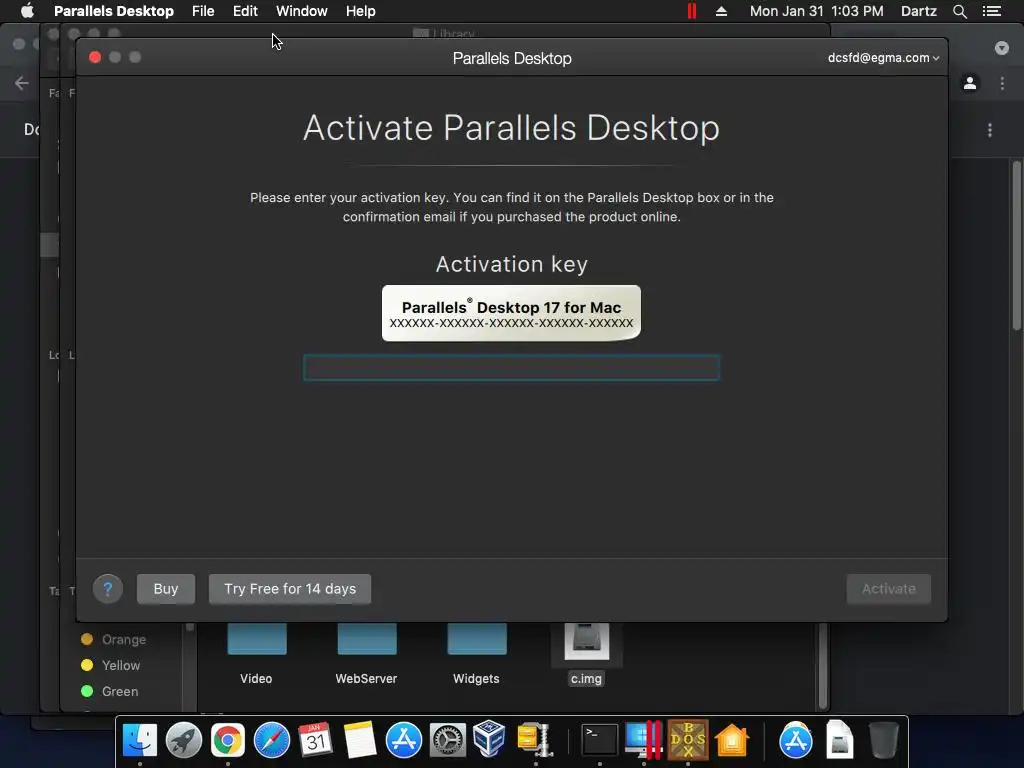Open the Window menu
This screenshot has width=1024, height=768.
click(302, 11)
